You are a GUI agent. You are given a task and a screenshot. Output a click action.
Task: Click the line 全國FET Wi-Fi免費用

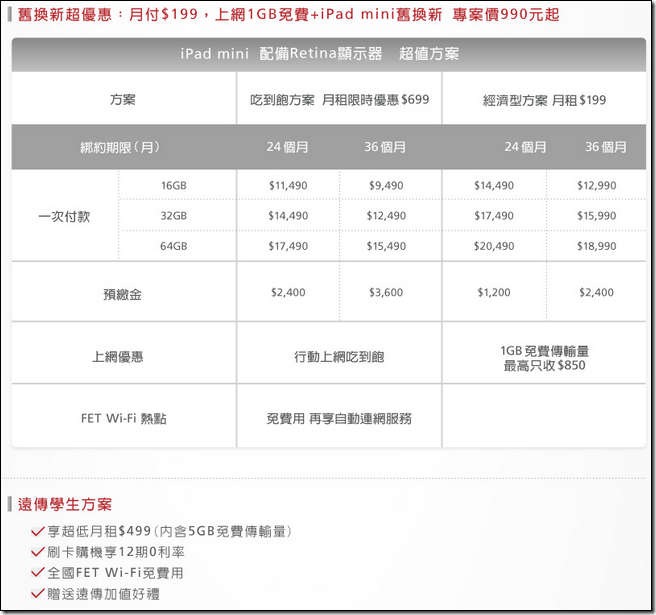click(x=115, y=572)
